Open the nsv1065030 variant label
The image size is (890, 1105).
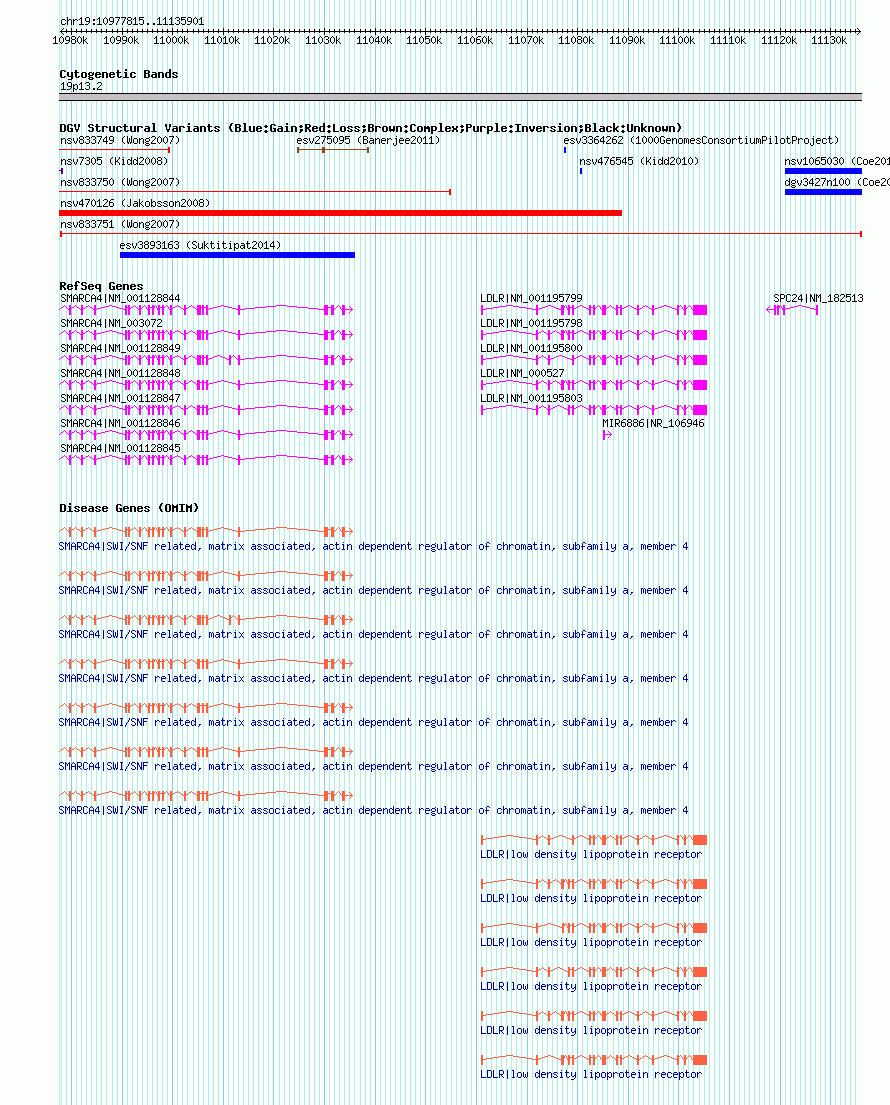pos(837,161)
